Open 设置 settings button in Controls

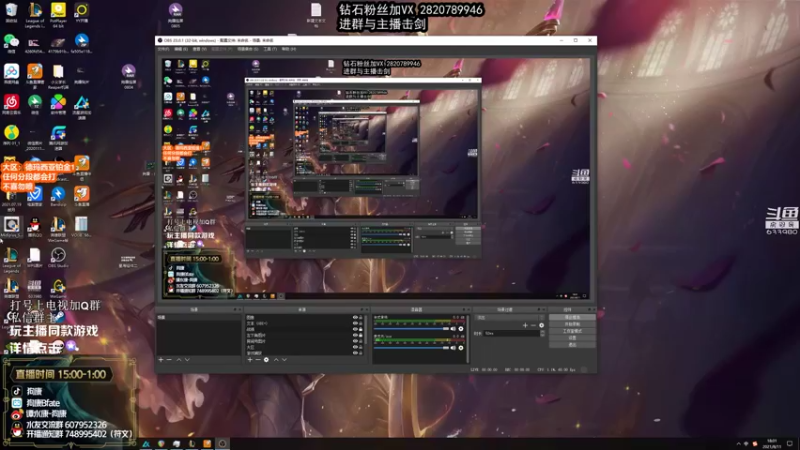click(572, 338)
